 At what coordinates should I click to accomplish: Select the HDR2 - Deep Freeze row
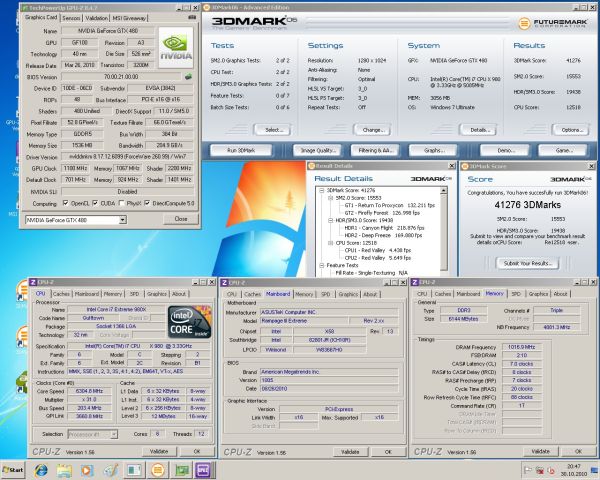(383, 235)
